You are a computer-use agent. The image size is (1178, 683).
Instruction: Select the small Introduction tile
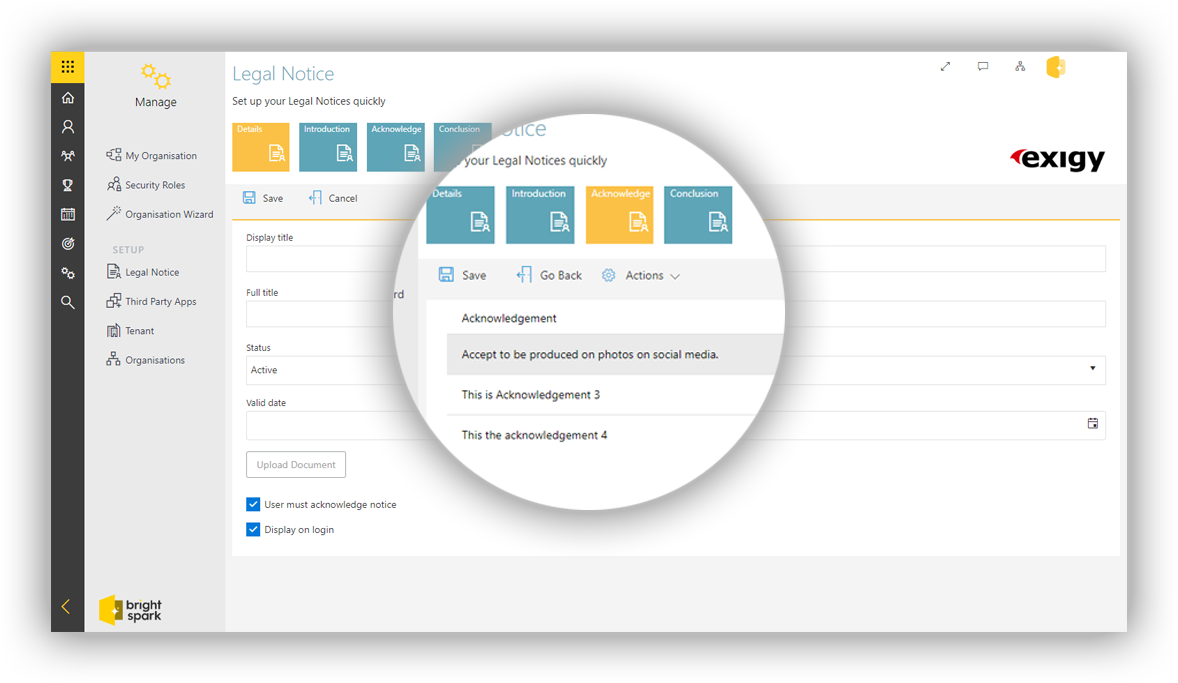(x=328, y=147)
